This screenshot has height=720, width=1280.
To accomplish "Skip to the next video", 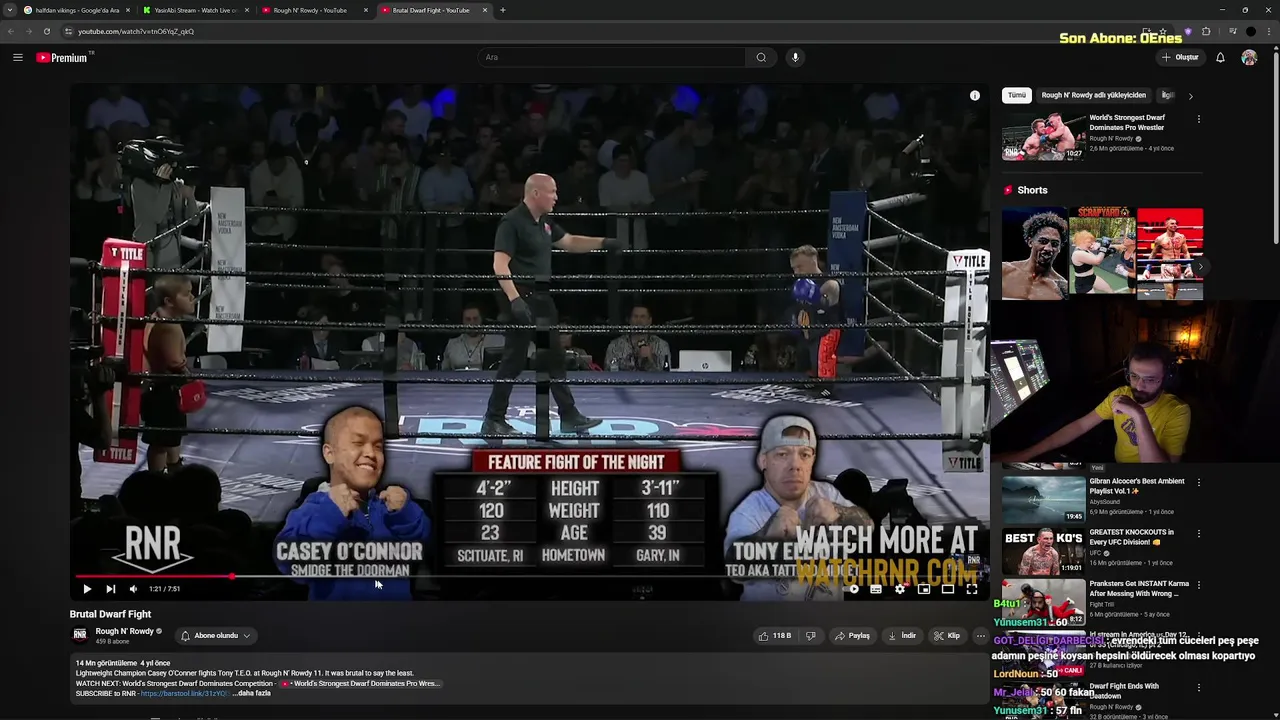I will click(110, 589).
